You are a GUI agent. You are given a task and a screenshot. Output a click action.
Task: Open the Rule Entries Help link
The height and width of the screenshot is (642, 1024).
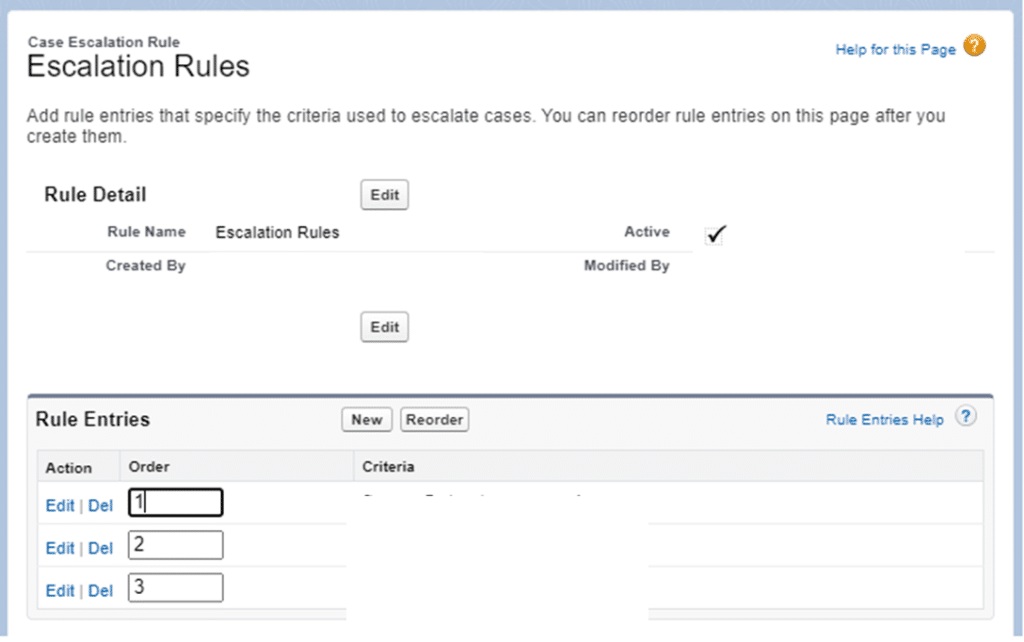(x=884, y=420)
